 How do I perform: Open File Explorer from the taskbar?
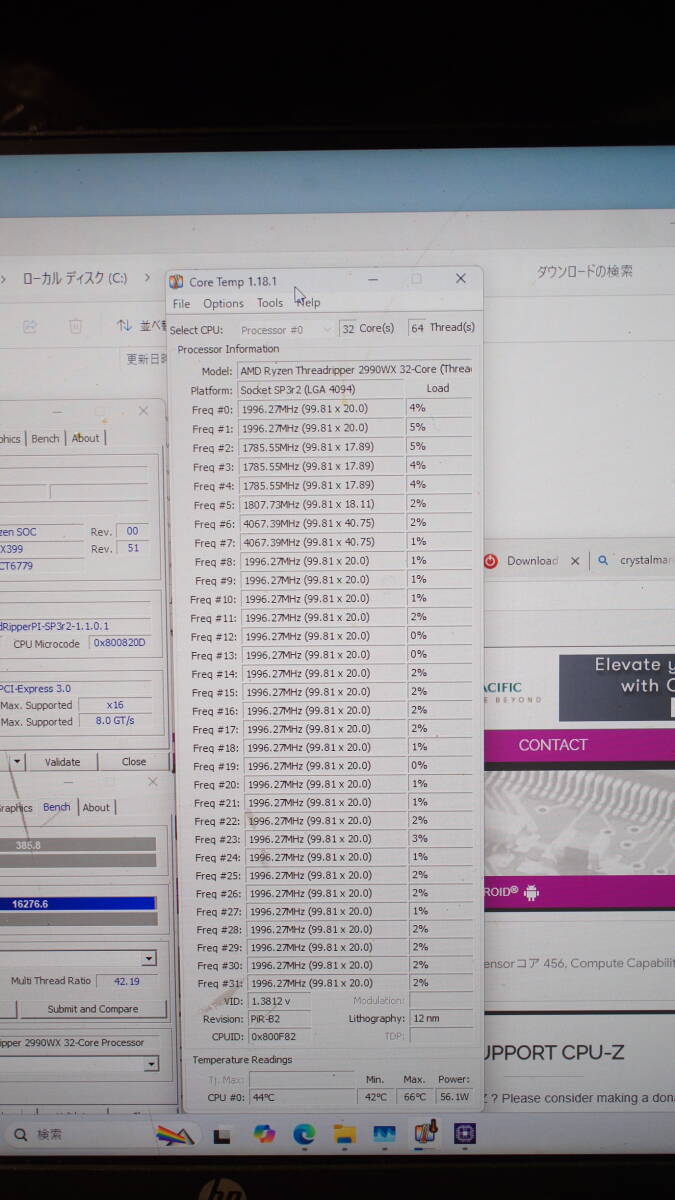point(345,1133)
